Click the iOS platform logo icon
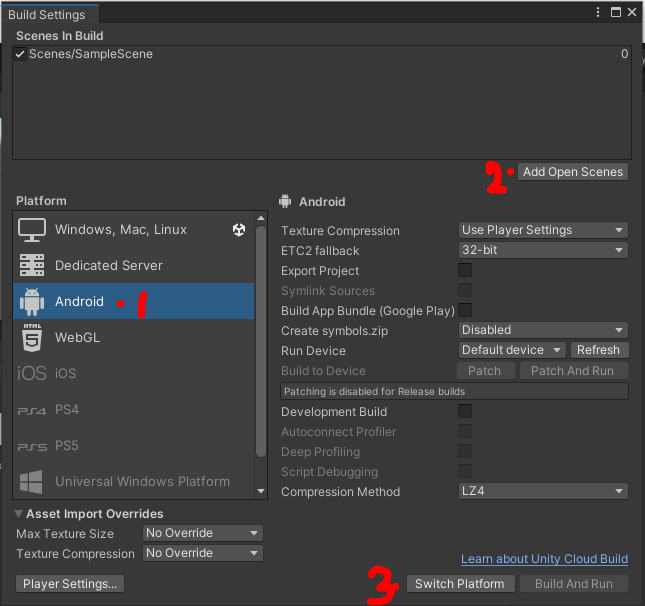Viewport: 645px width, 606px height. click(32, 373)
